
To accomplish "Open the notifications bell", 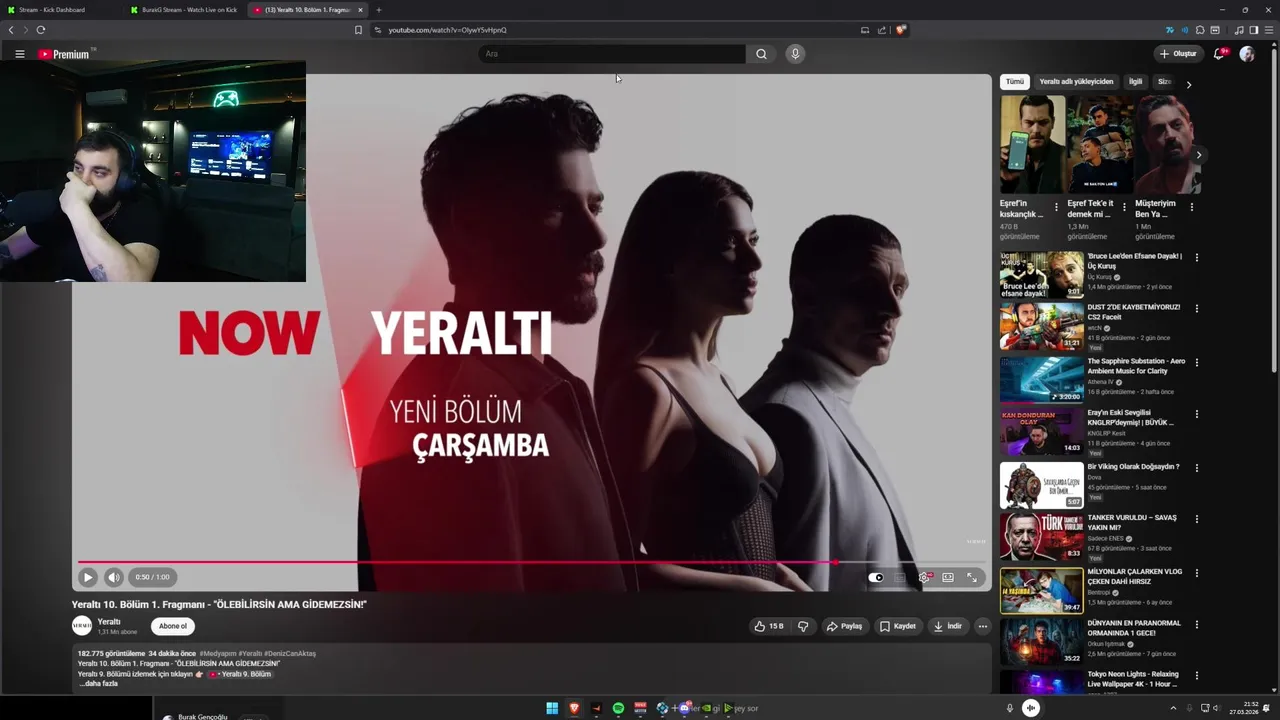I will click(x=1219, y=54).
